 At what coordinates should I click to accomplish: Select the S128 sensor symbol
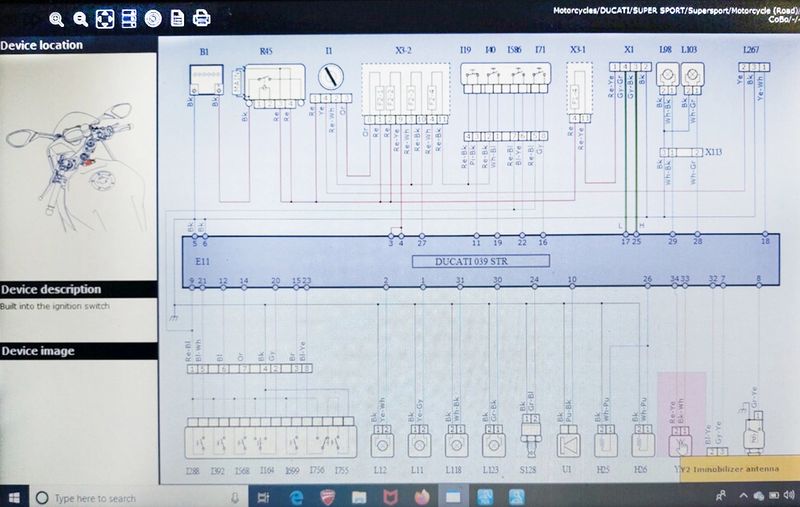coord(531,436)
